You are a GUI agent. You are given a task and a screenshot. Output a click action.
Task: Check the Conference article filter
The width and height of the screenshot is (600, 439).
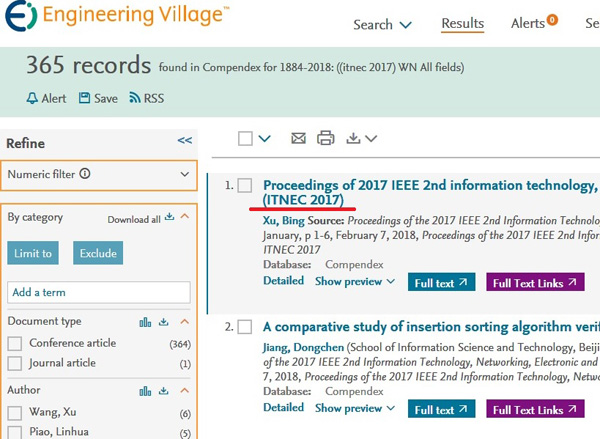15,343
